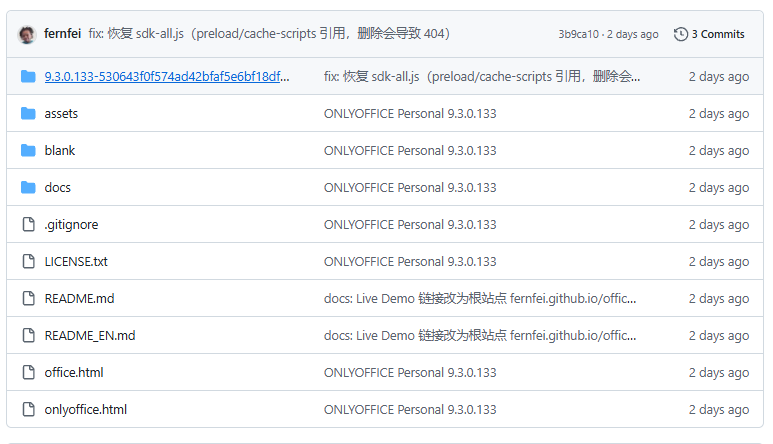
Task: Open the assets row commit 'ONLYOFFICE Personal 9.3.0.133'
Action: click(410, 113)
